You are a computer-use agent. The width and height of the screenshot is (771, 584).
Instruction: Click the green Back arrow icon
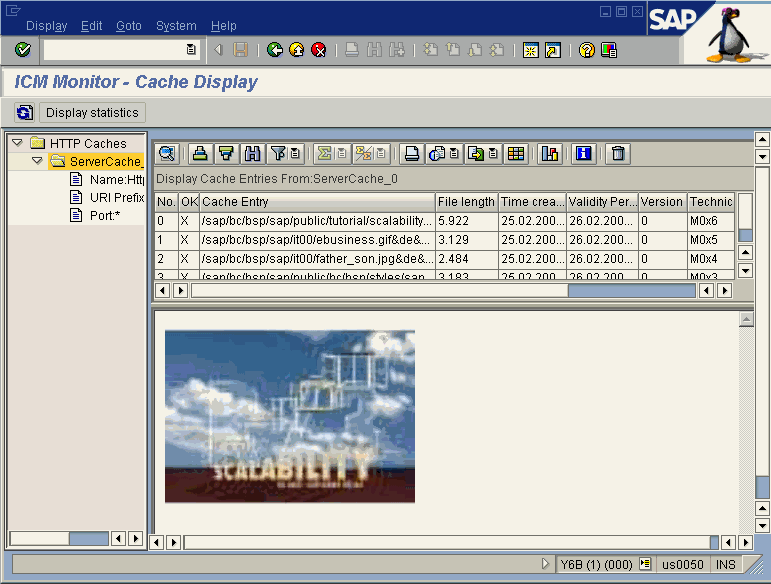(x=275, y=49)
